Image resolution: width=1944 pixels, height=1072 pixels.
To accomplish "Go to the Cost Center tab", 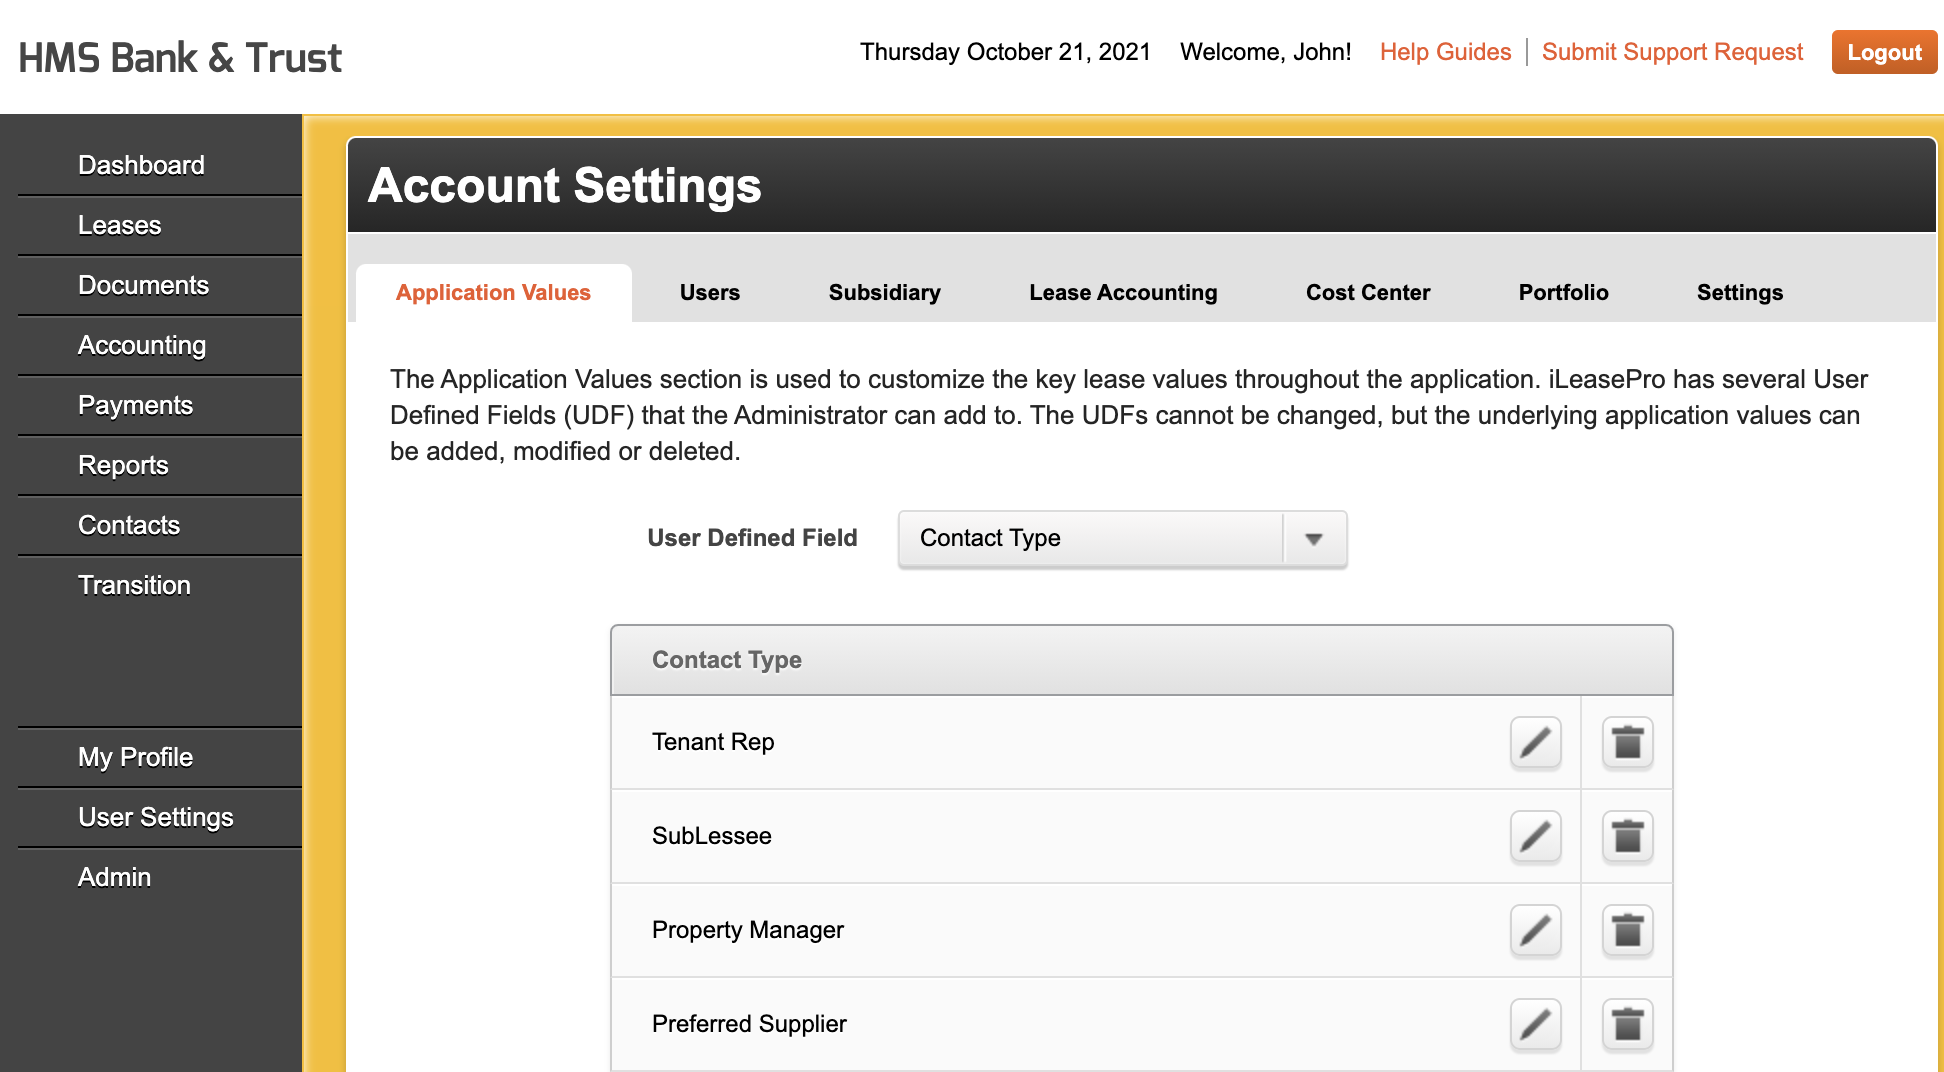I will coord(1368,293).
